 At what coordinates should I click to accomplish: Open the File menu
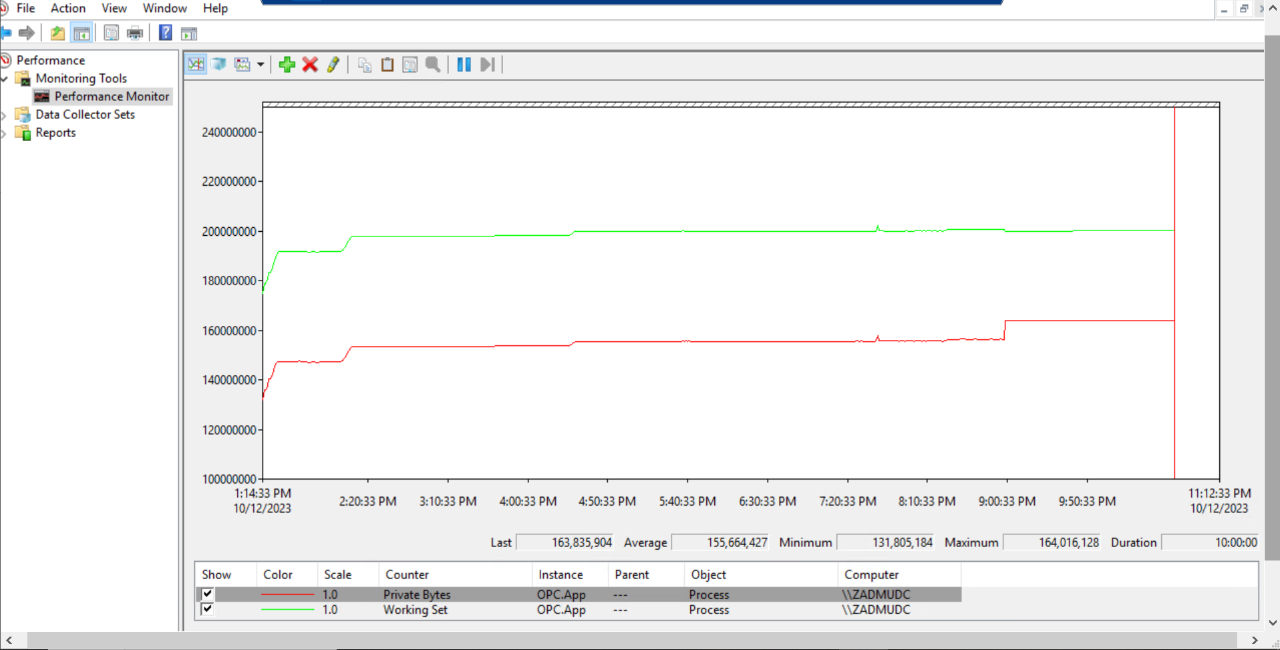(25, 8)
